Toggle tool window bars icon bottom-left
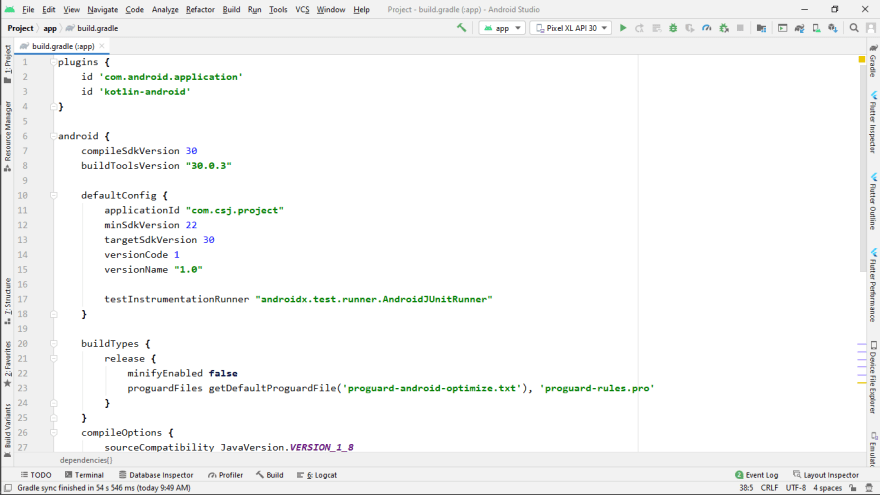The width and height of the screenshot is (880, 495). tap(8, 488)
